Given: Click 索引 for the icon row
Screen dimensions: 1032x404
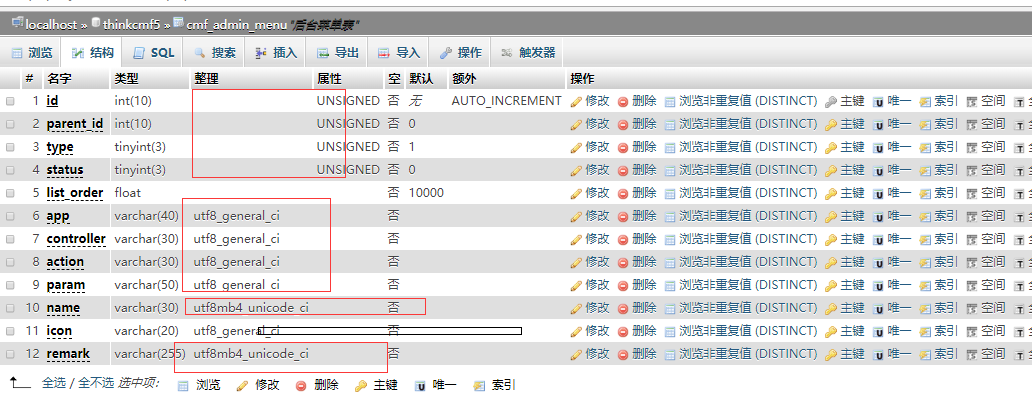Looking at the screenshot, I should point(946,331).
